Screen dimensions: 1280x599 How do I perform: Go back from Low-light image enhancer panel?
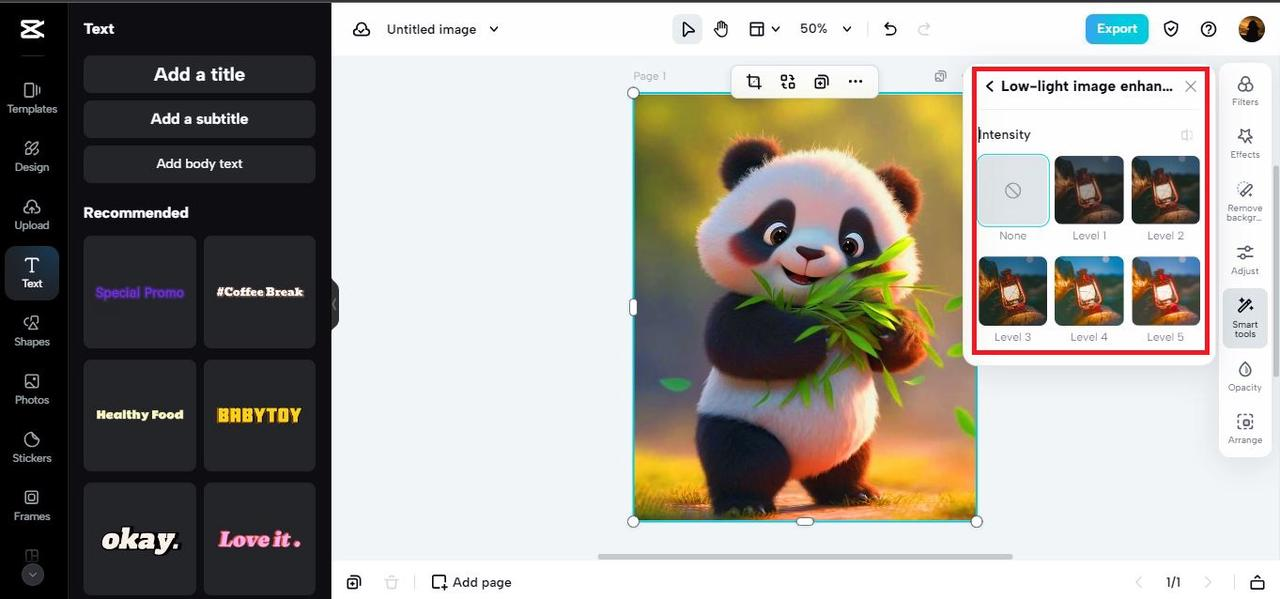(x=990, y=87)
